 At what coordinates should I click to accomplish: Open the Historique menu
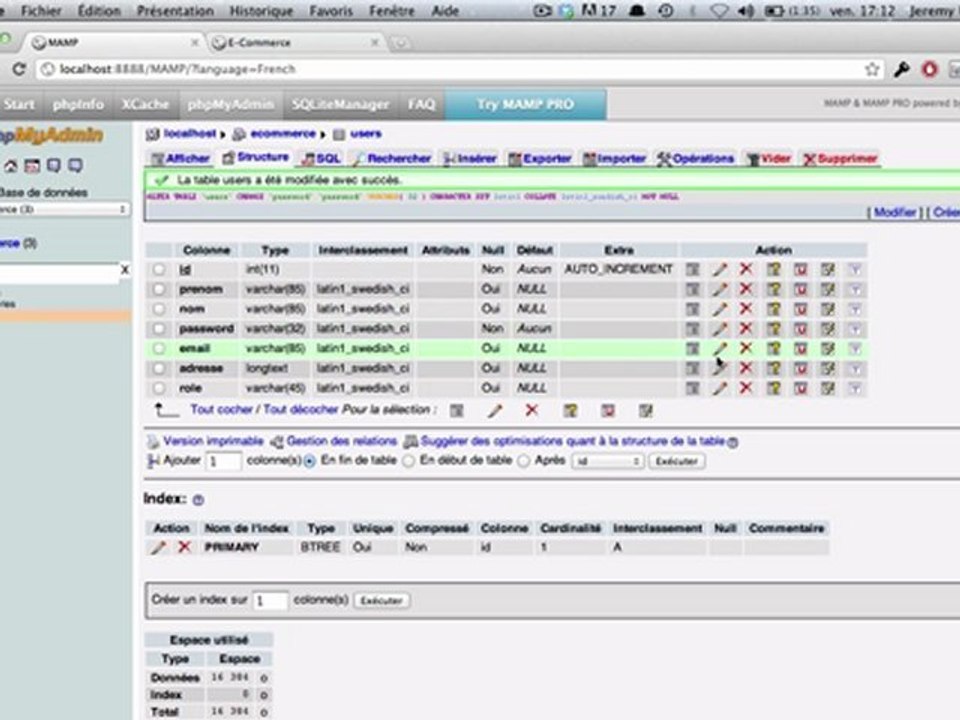pos(261,11)
